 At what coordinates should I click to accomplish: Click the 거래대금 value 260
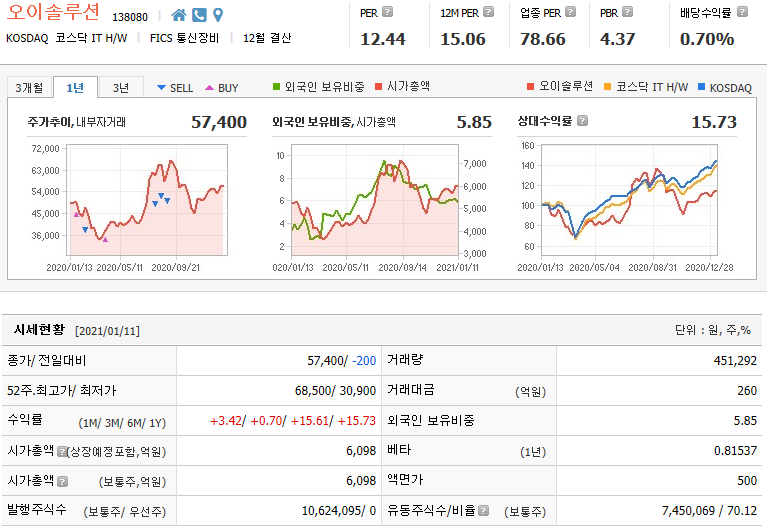pos(747,391)
